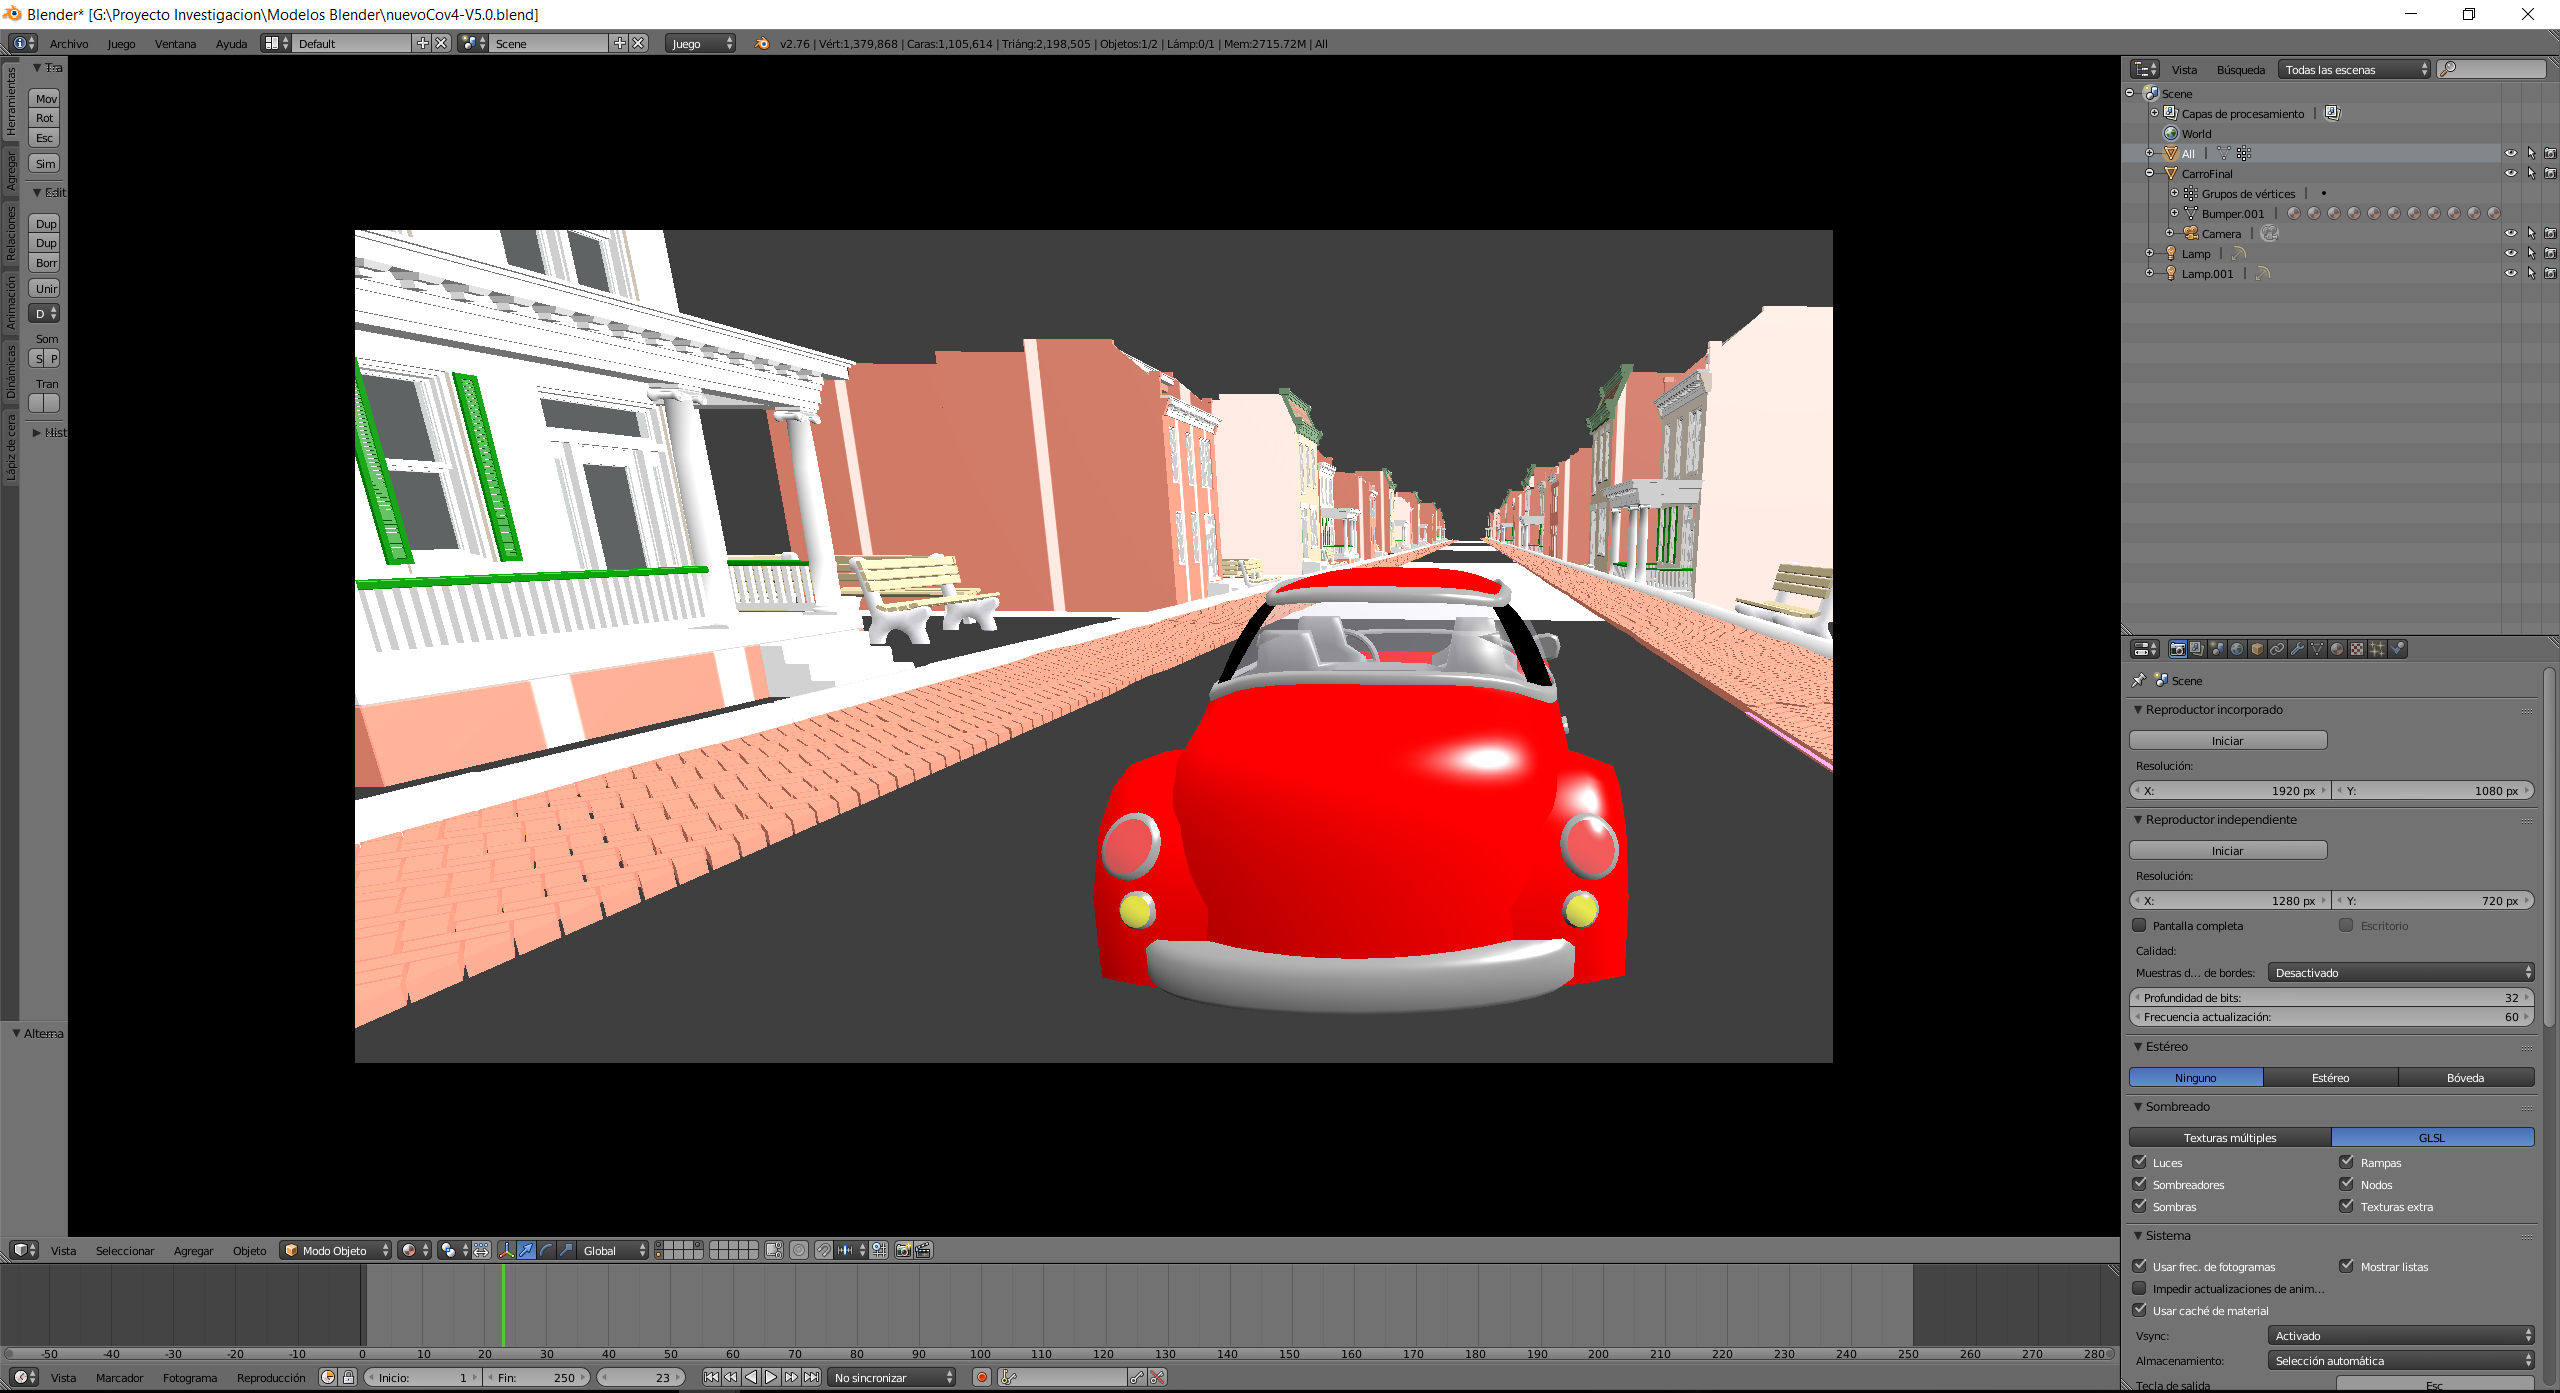Click the OpenGL render camera icon

pyautogui.click(x=903, y=1250)
